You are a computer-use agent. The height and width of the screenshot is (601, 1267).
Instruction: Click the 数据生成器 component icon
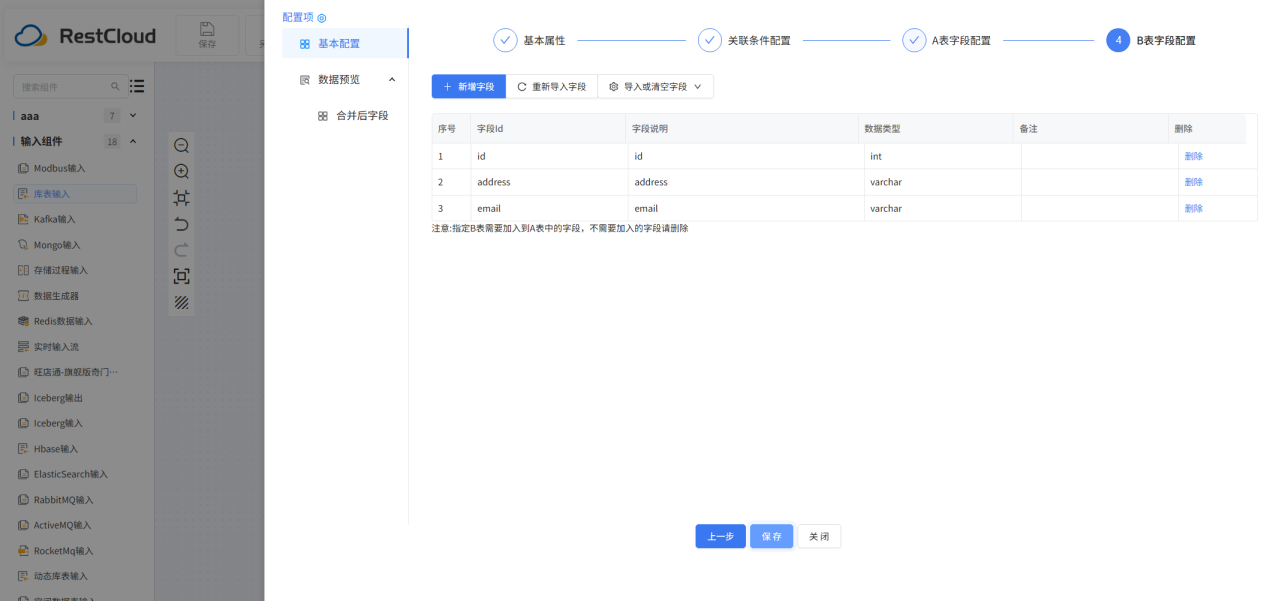pyautogui.click(x=24, y=296)
